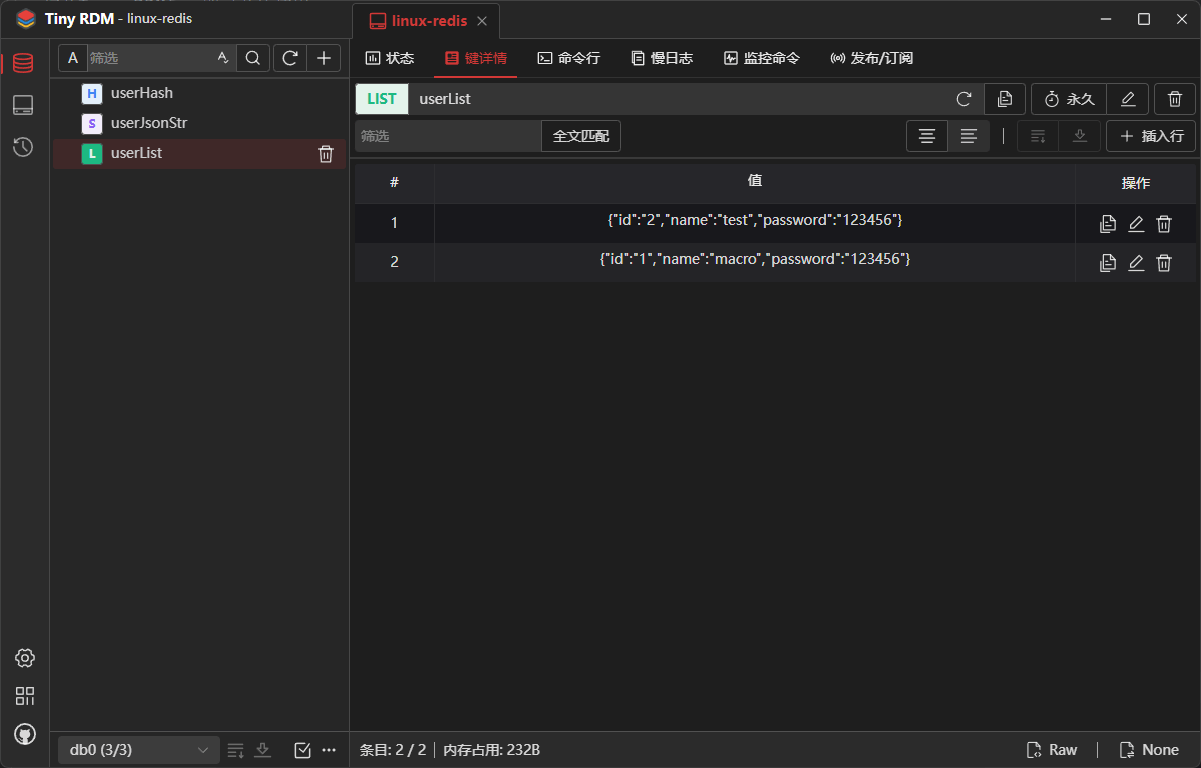Edit list row 1 value
This screenshot has width=1201, height=768.
coord(1136,224)
